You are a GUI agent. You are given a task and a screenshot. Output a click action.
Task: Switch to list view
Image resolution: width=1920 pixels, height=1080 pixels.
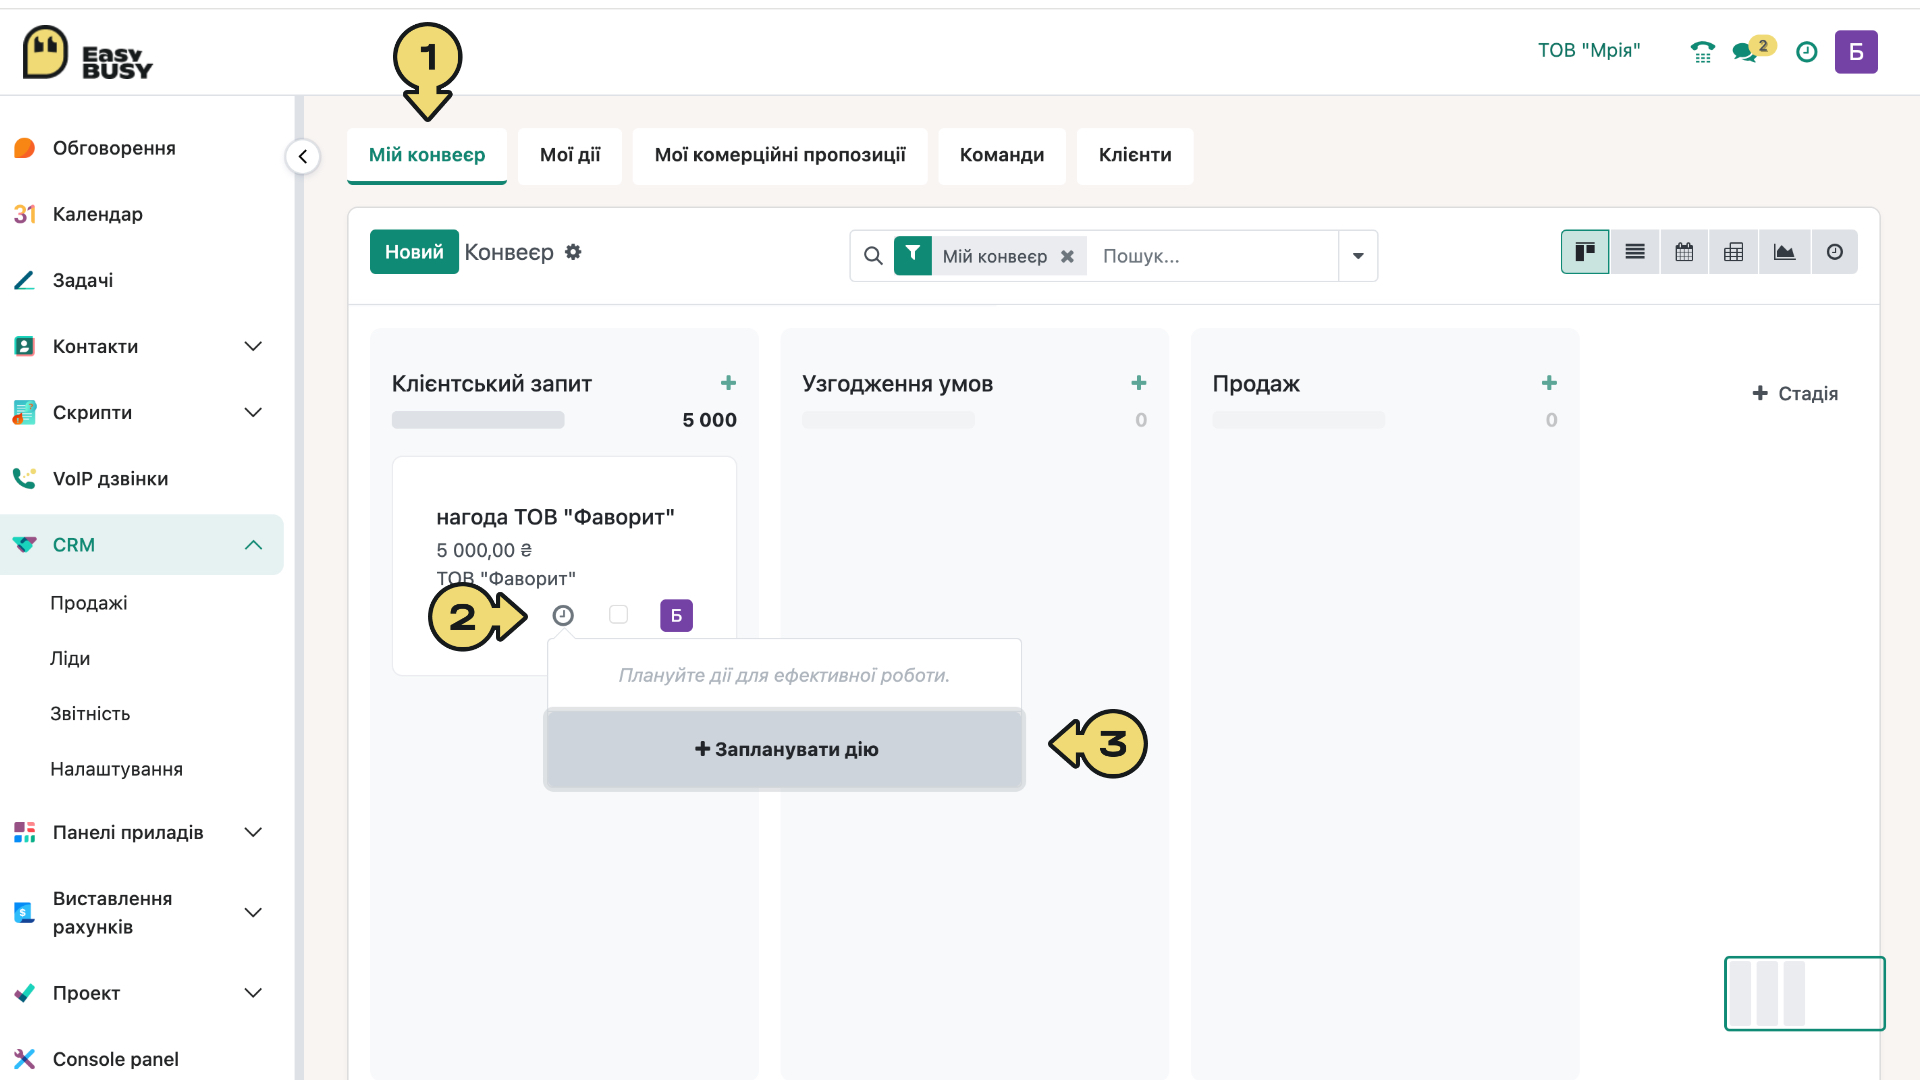coord(1635,252)
